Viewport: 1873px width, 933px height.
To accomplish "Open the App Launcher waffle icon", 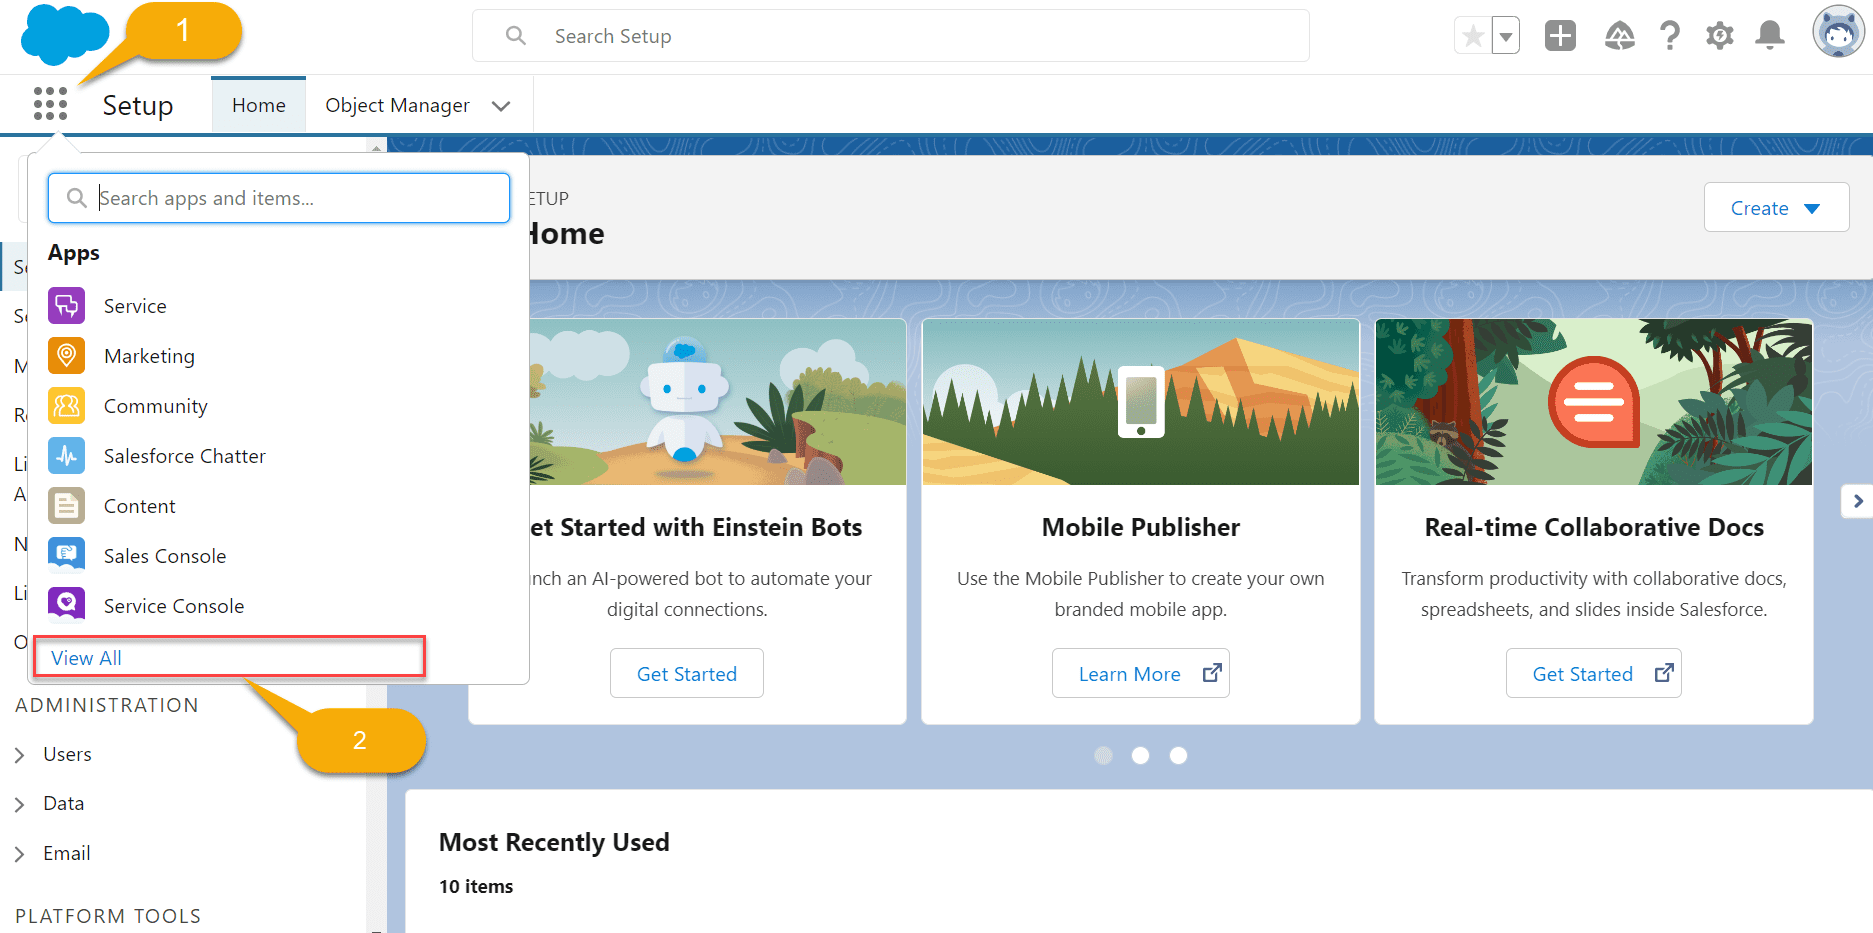I will click(x=50, y=103).
